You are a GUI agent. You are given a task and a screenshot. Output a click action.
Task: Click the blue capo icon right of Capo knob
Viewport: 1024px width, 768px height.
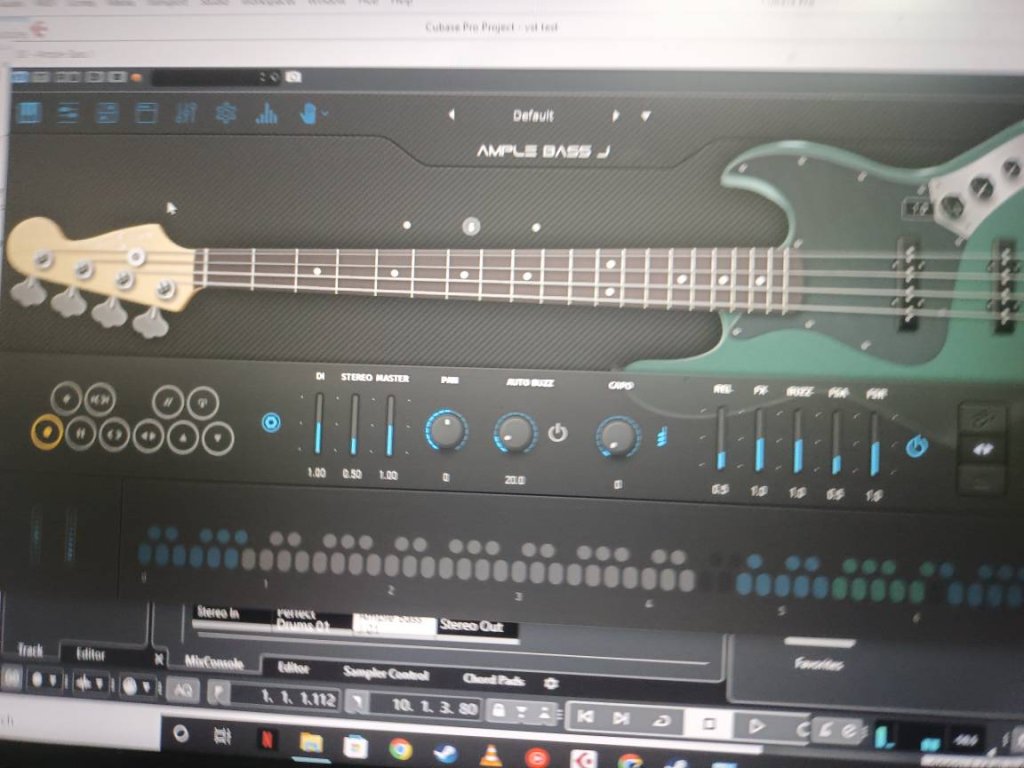[x=662, y=438]
